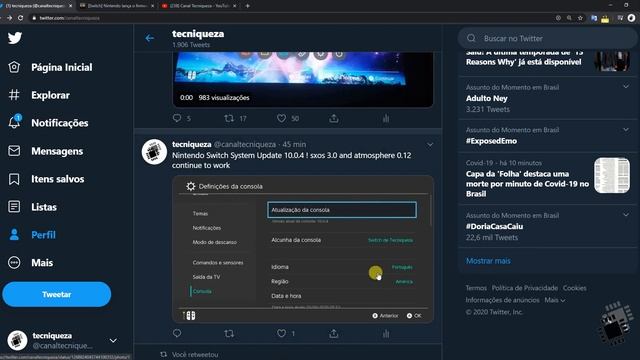Open Informações de anúncios footer link
Viewport: 640px width, 360px height.
pos(502,300)
